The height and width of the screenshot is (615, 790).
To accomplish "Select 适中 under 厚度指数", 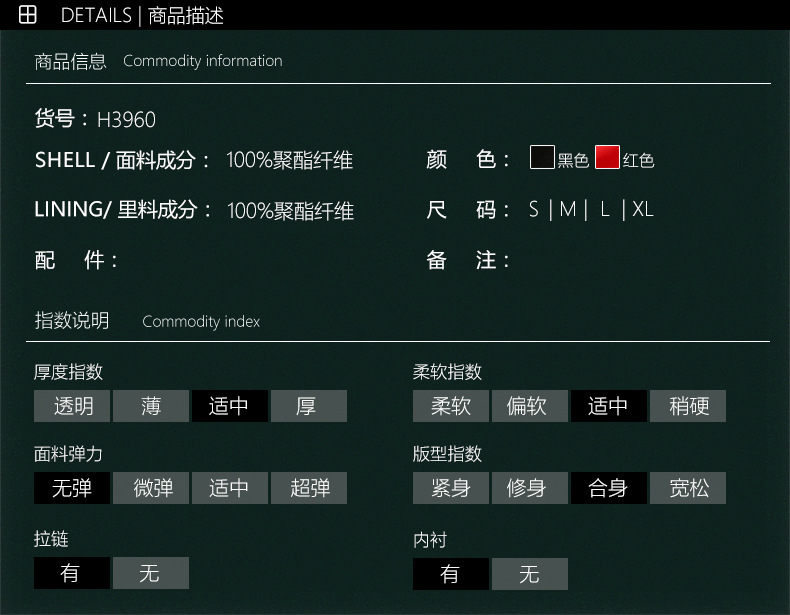I will 230,406.
